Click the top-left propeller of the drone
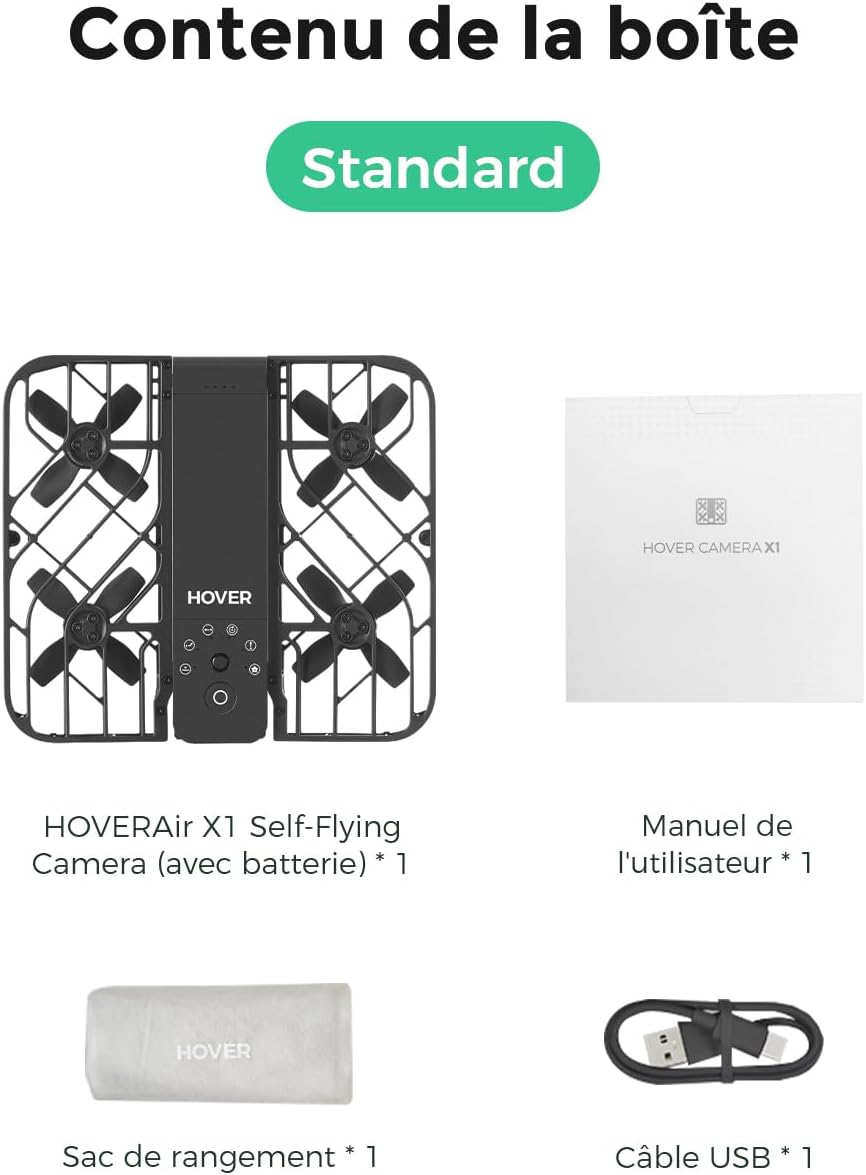Image resolution: width=866 pixels, height=1175 pixels. [x=88, y=444]
